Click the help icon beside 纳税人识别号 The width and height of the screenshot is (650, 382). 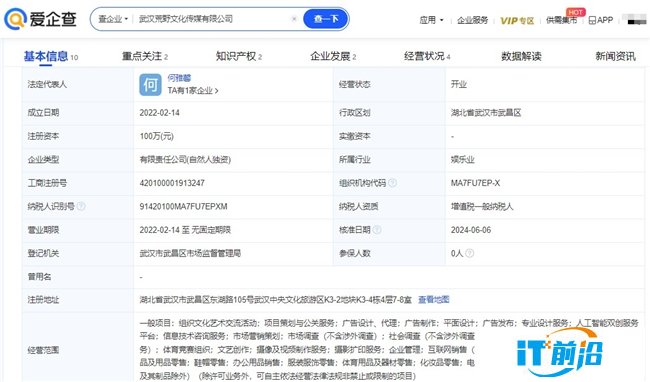coord(81,206)
